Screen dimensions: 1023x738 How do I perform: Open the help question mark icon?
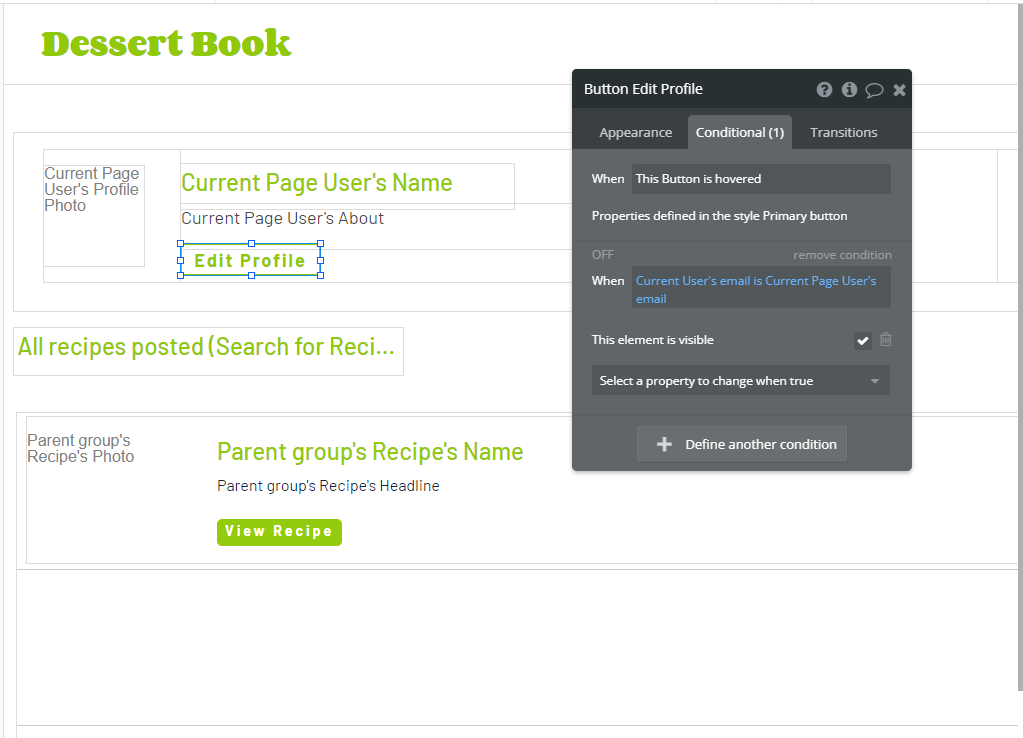coord(824,89)
